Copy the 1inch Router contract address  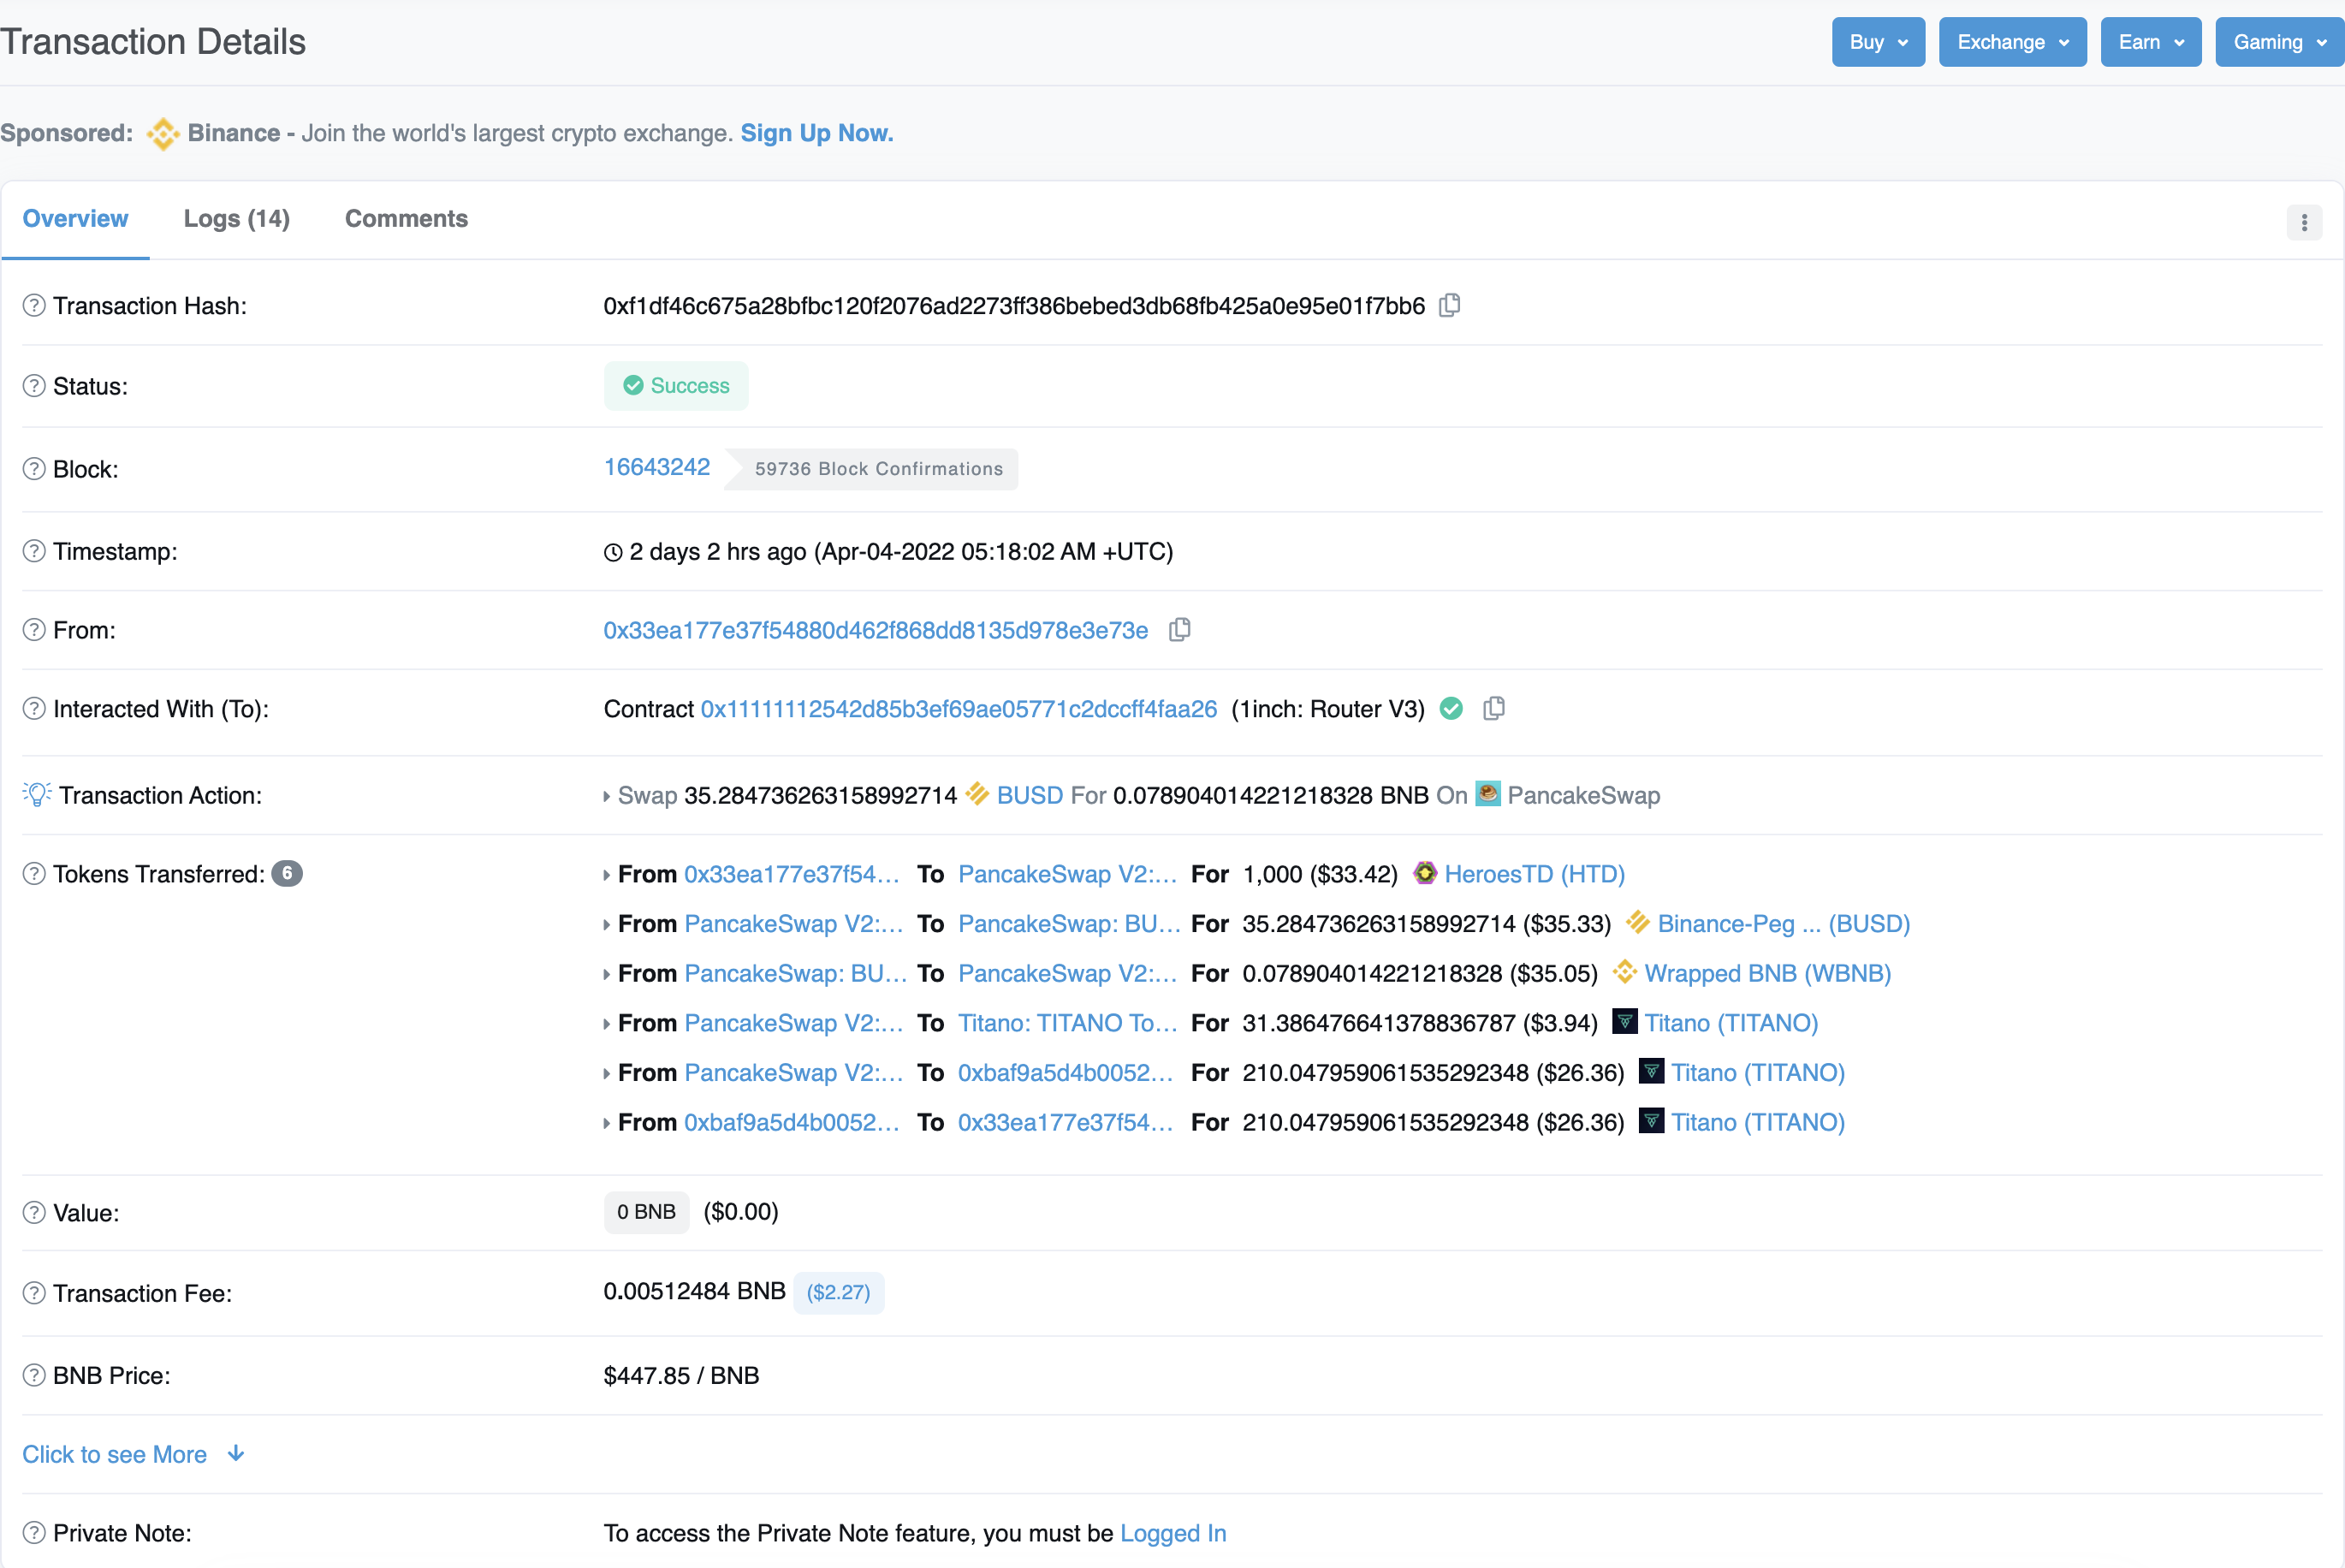1494,709
